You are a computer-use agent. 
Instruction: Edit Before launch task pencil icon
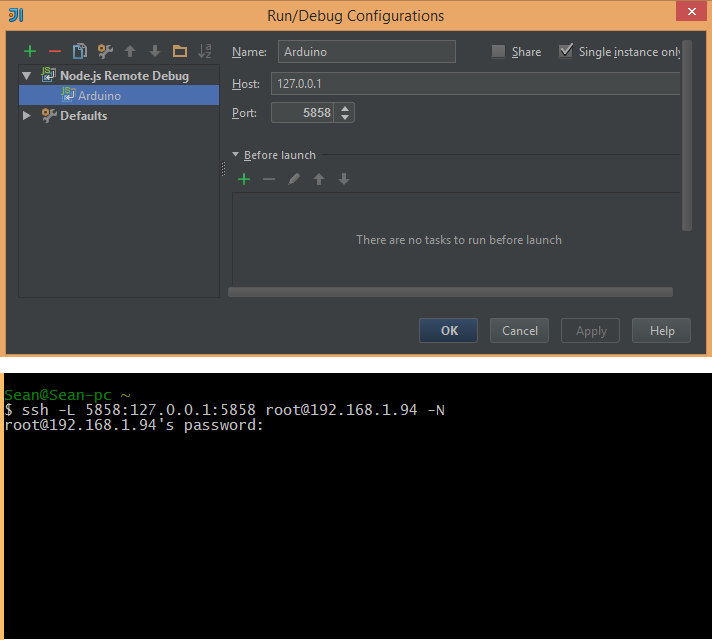[294, 179]
